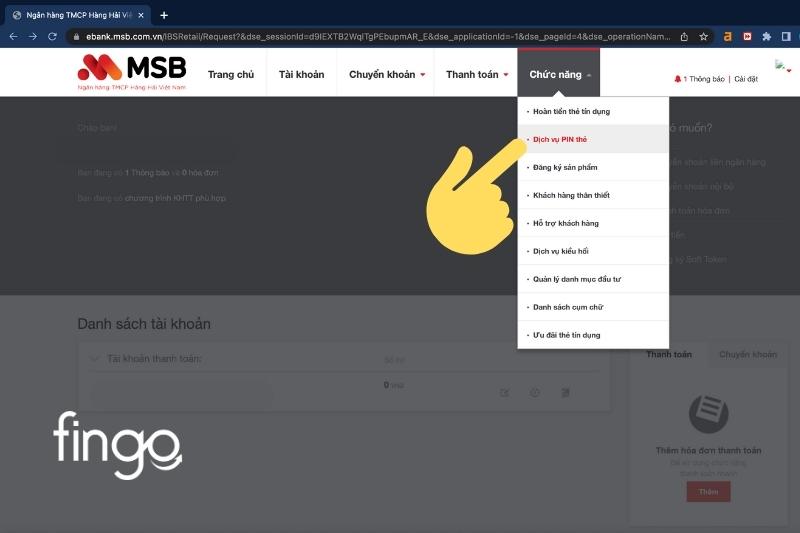Viewport: 800px width, 533px height.
Task: Select Khách hàng thân thiết
Action: click(x=593, y=195)
